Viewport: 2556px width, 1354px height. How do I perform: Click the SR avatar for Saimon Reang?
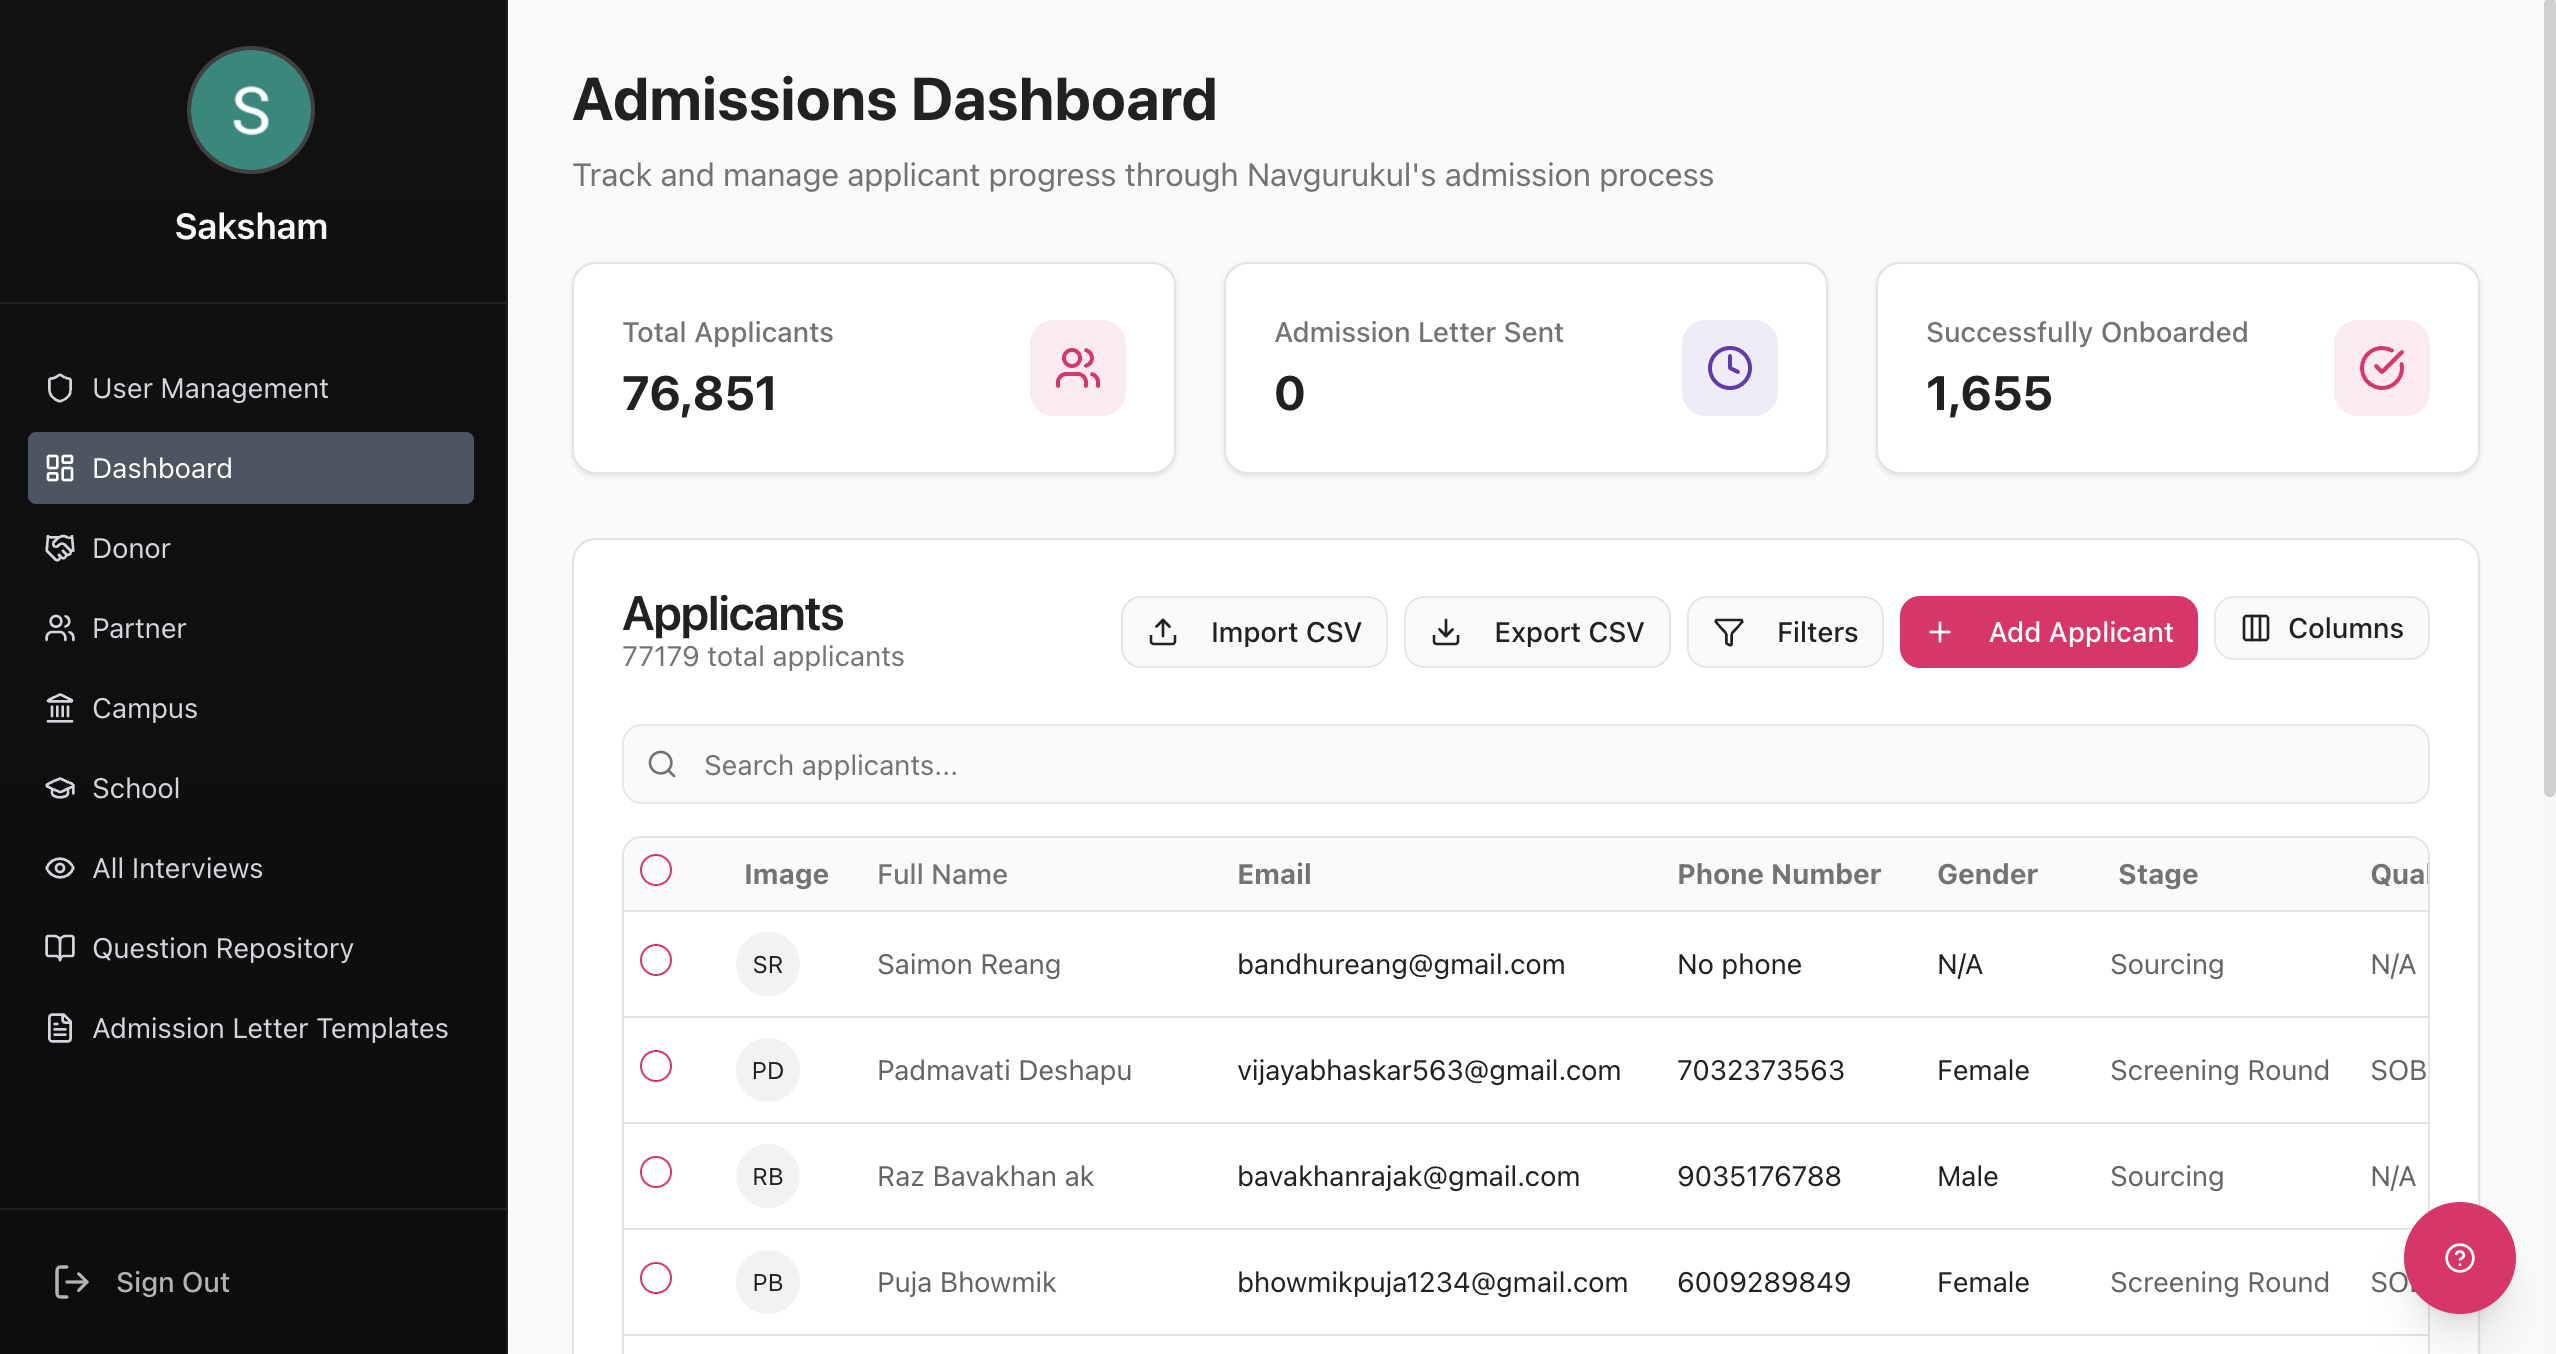click(767, 964)
